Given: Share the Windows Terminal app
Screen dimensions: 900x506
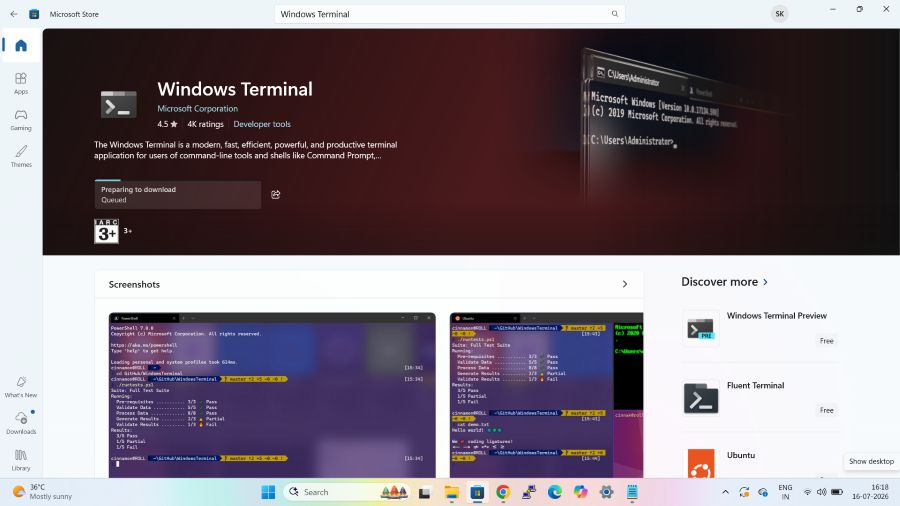Looking at the screenshot, I should click(x=276, y=194).
